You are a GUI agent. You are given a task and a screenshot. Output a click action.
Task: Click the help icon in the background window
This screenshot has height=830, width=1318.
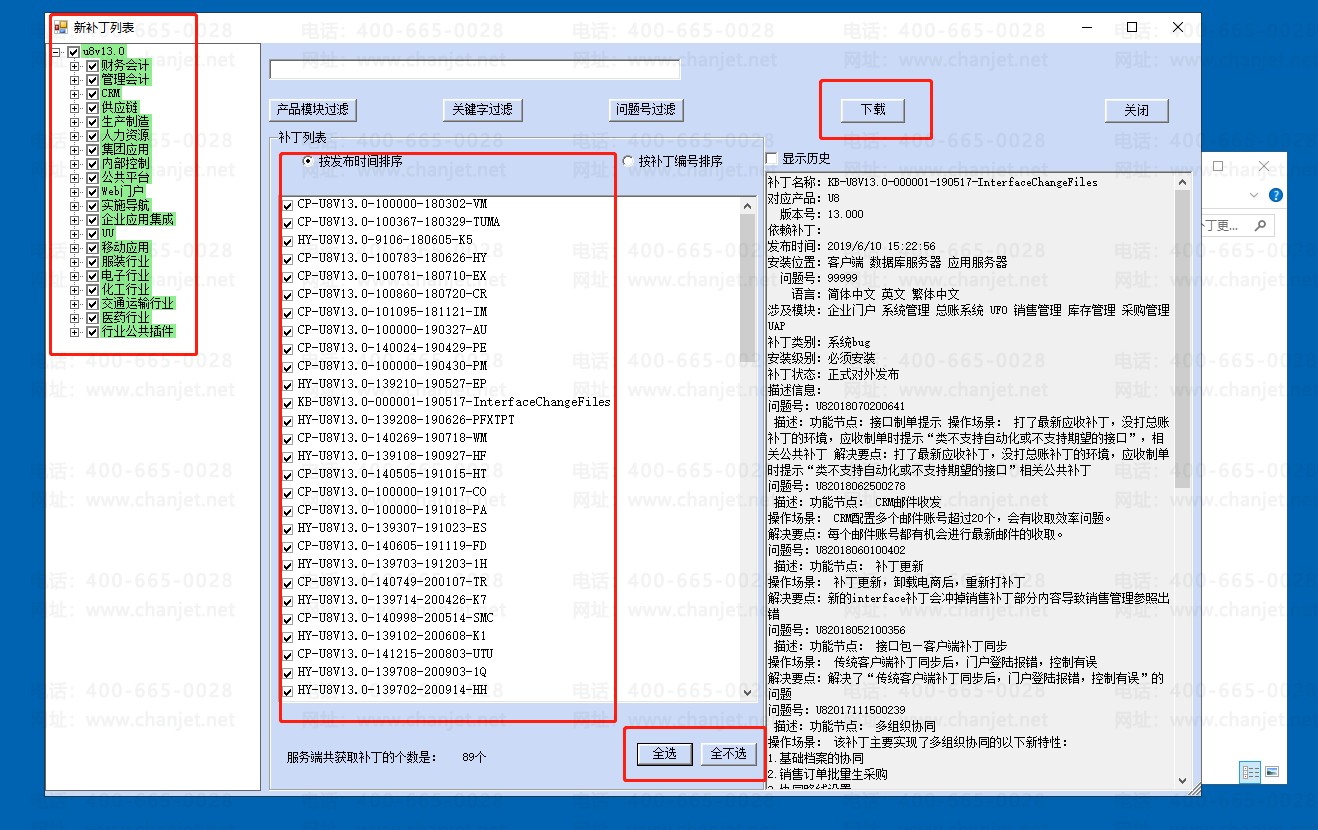(1275, 195)
